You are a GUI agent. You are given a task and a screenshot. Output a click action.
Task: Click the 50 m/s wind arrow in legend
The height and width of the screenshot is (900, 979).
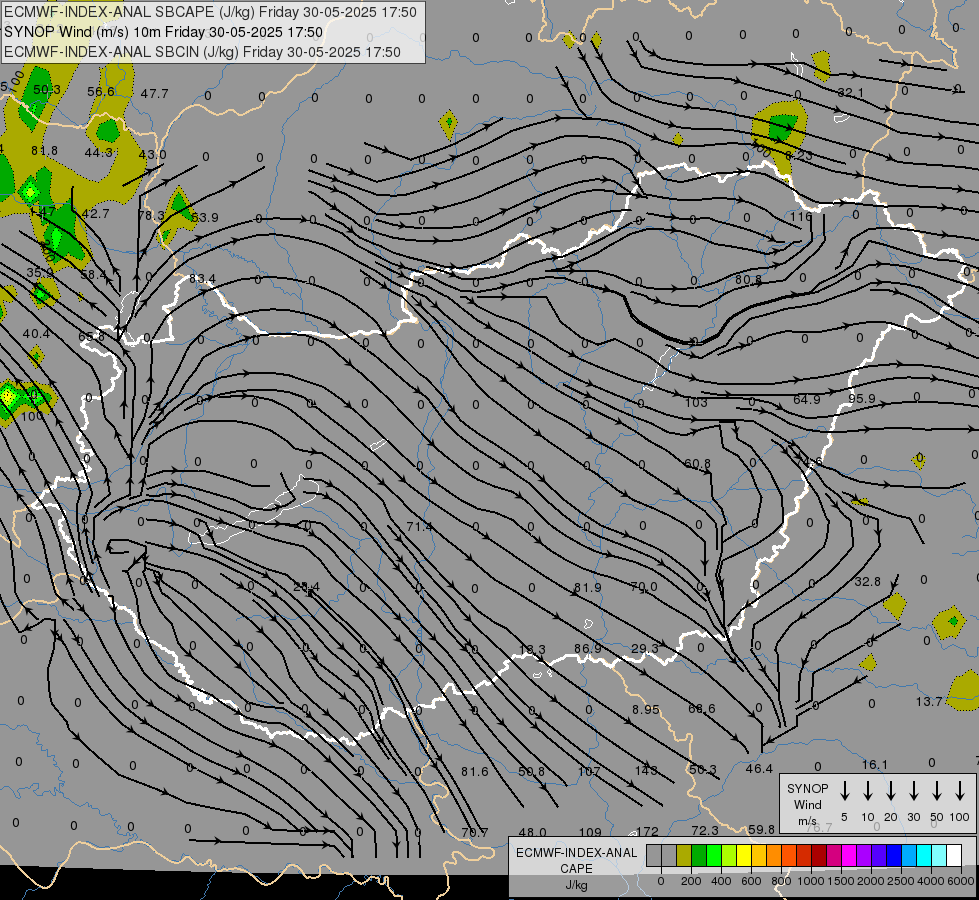pos(937,790)
